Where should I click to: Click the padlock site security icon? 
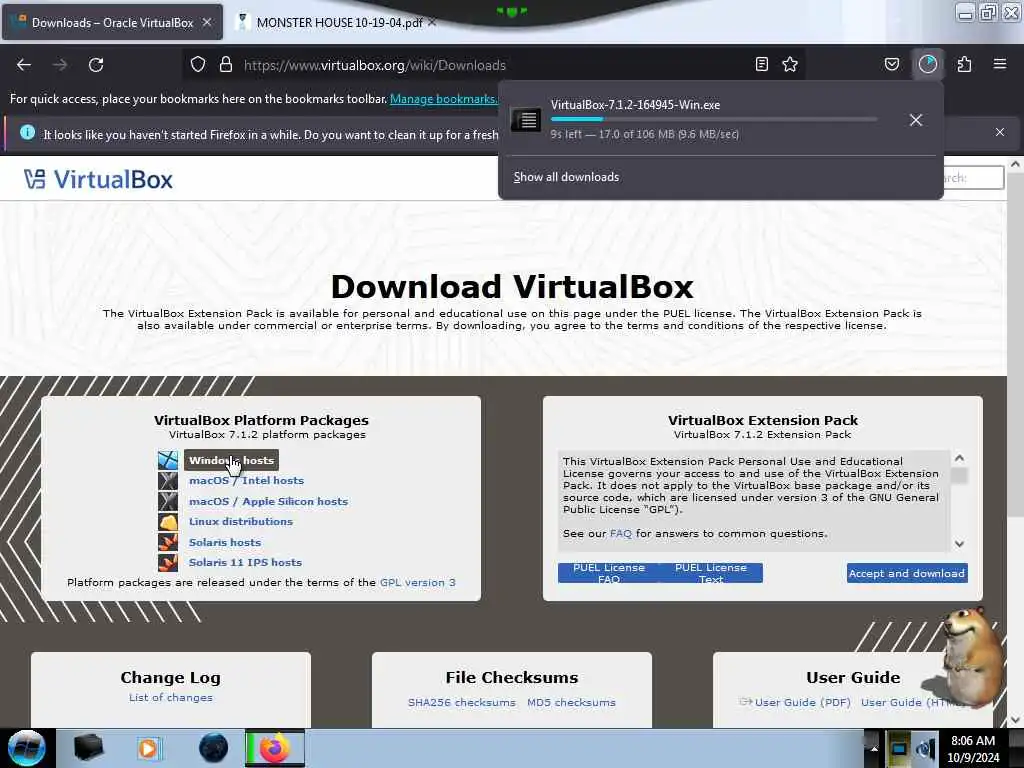(x=226, y=65)
